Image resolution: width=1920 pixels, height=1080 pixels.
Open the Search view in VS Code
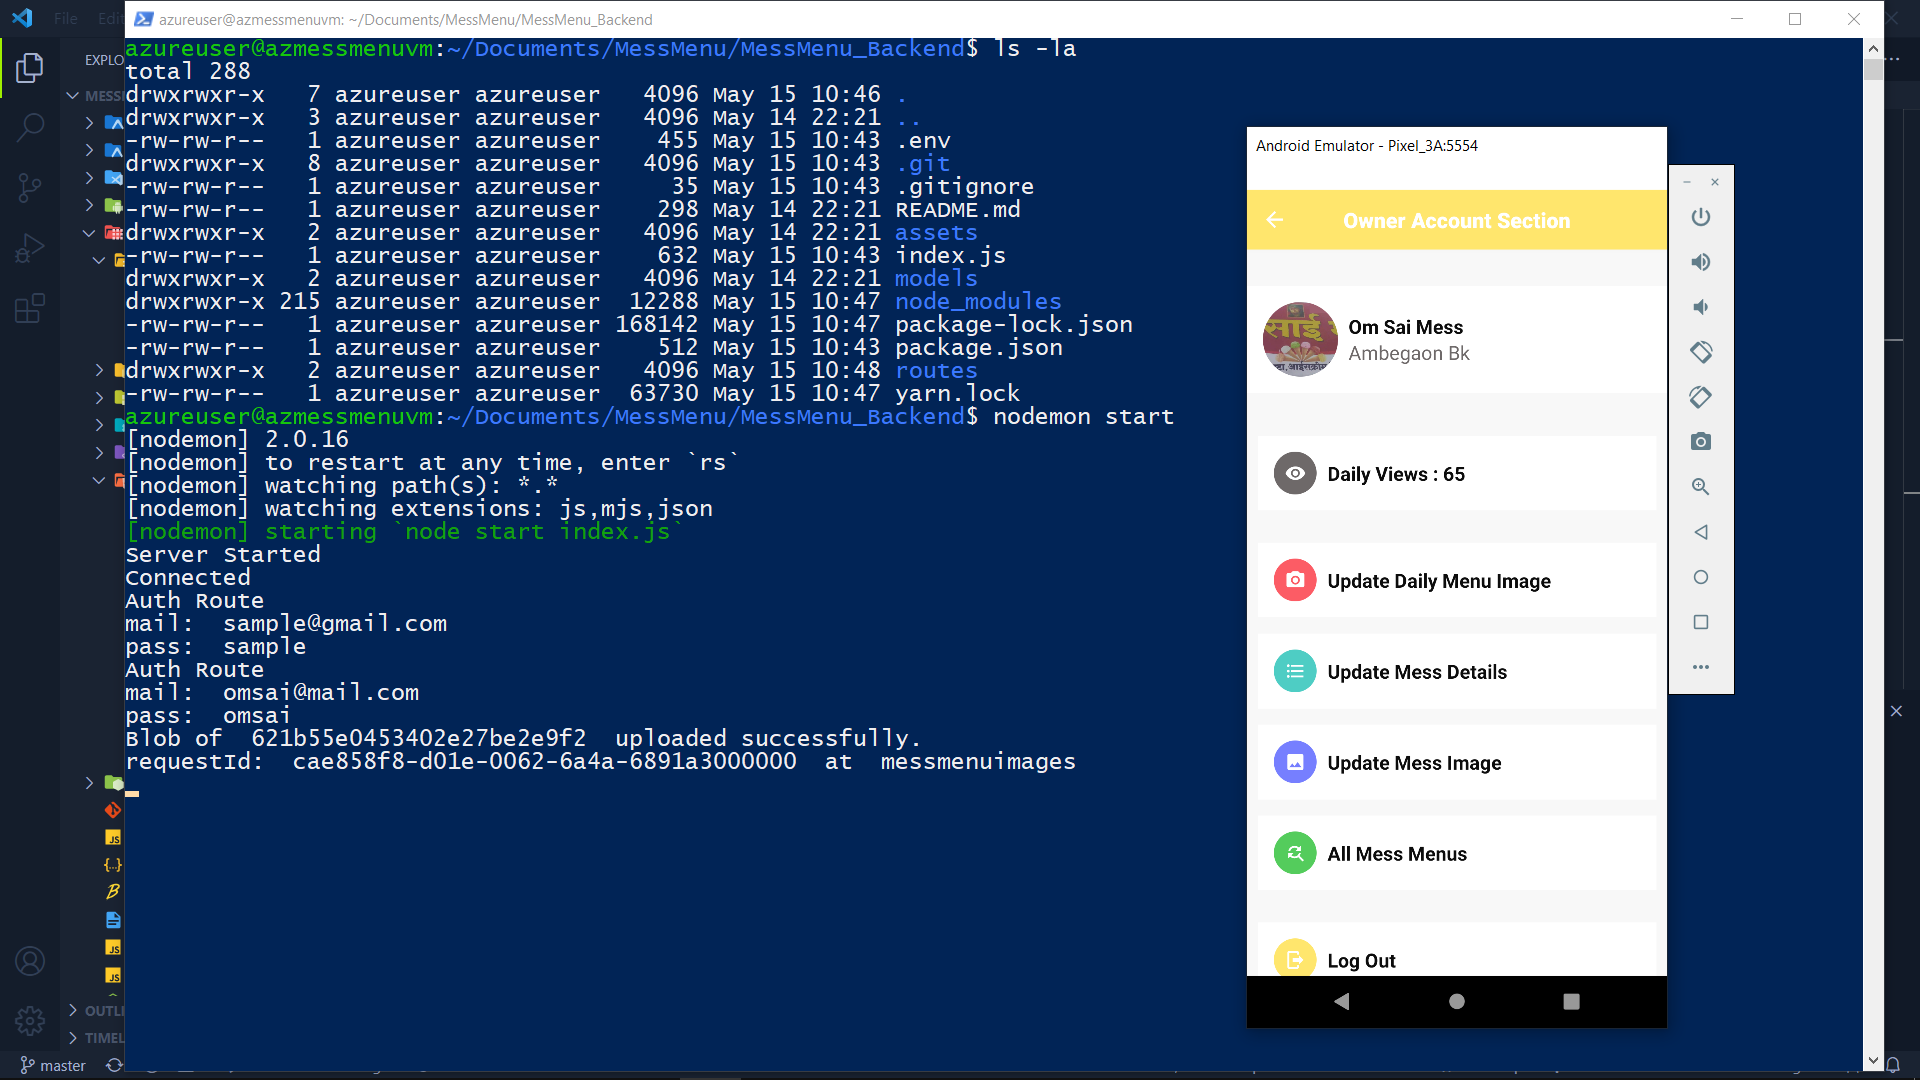pyautogui.click(x=30, y=128)
